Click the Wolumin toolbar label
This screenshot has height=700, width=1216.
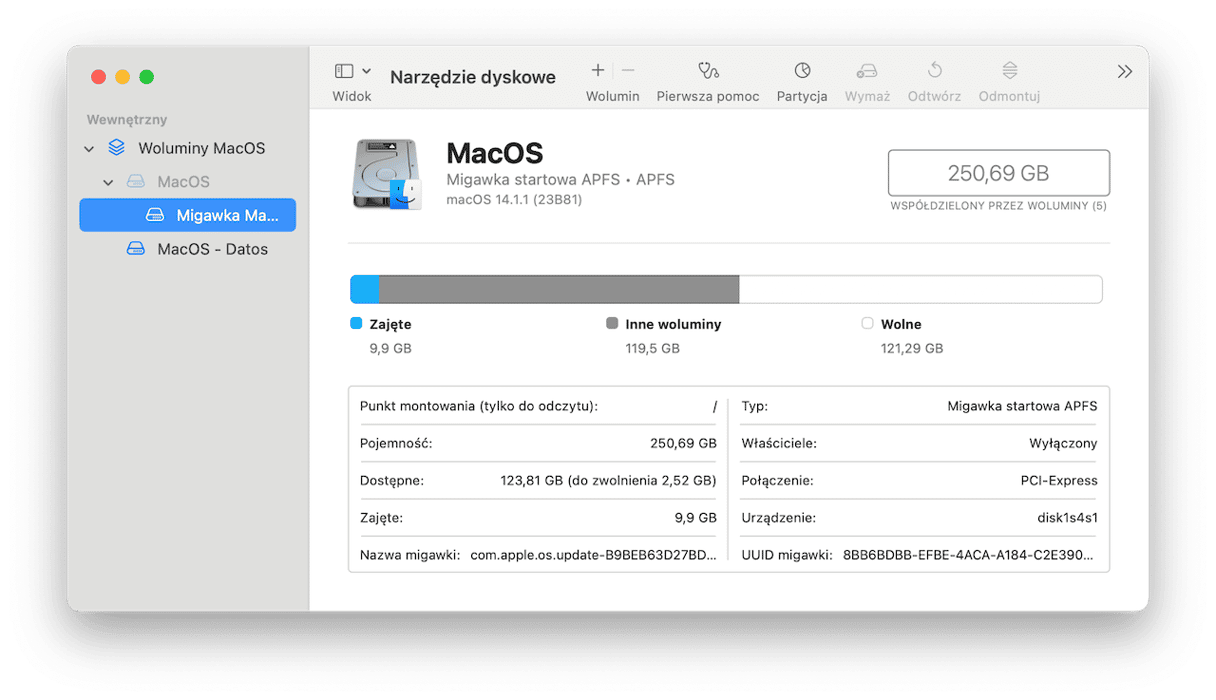coord(613,96)
